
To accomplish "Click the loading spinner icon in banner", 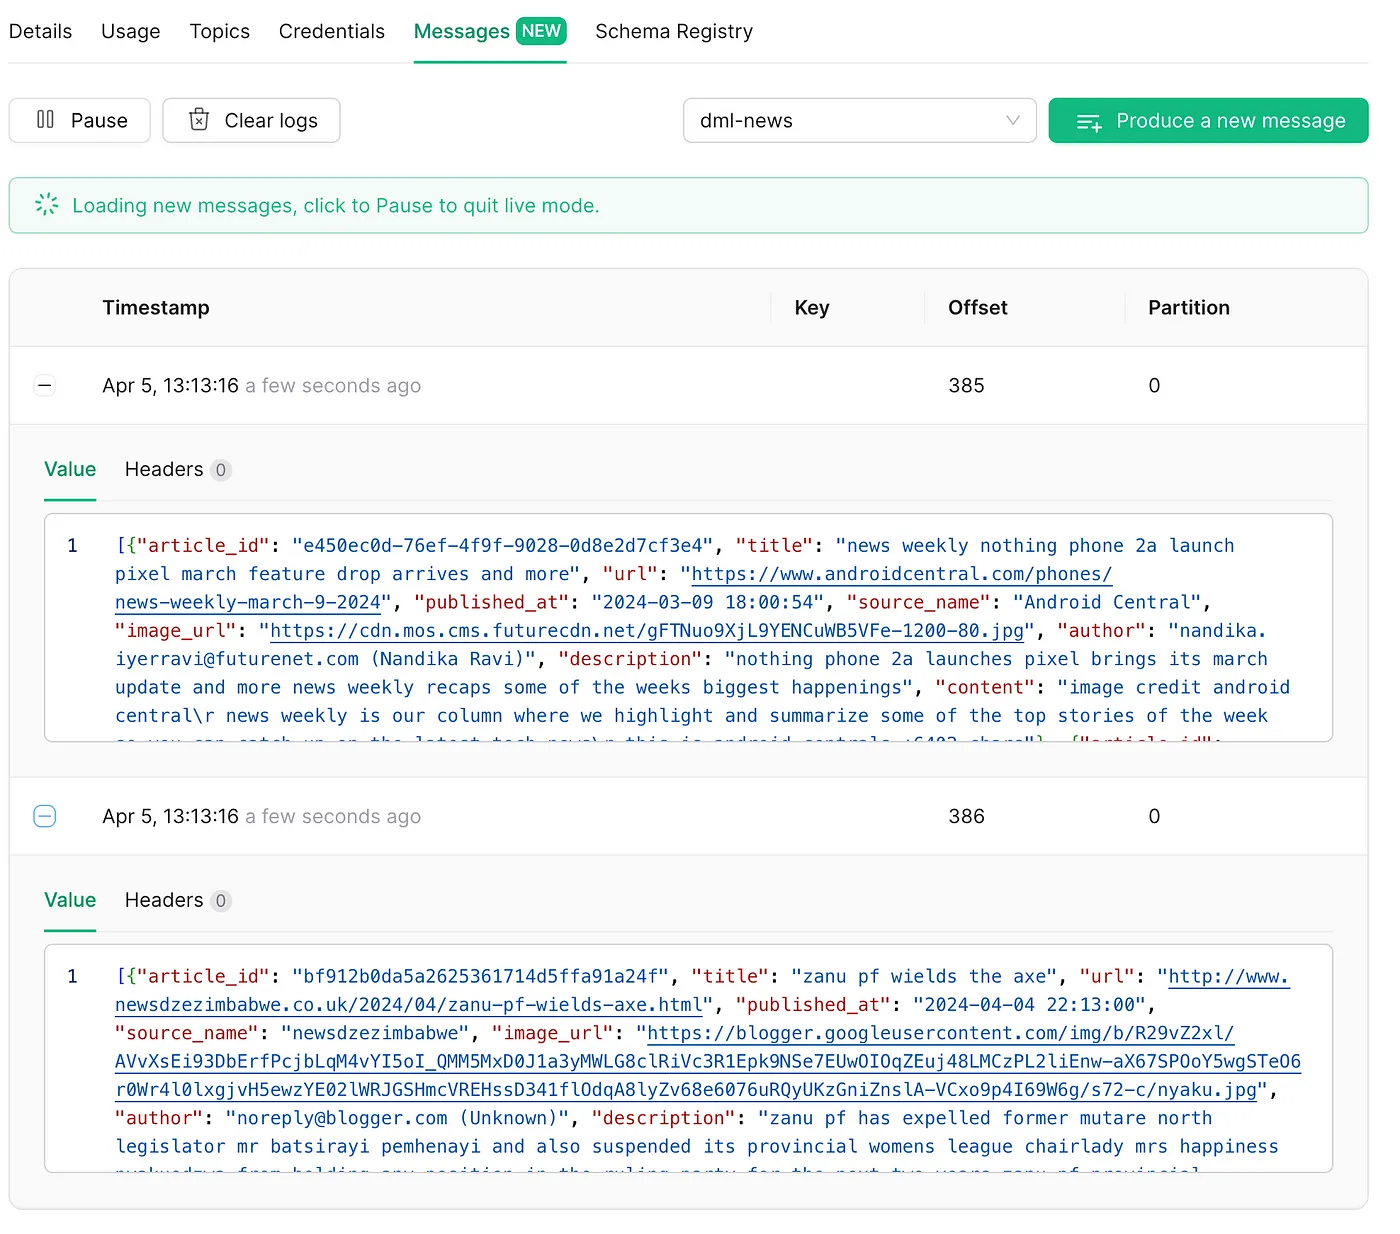I will click(47, 205).
